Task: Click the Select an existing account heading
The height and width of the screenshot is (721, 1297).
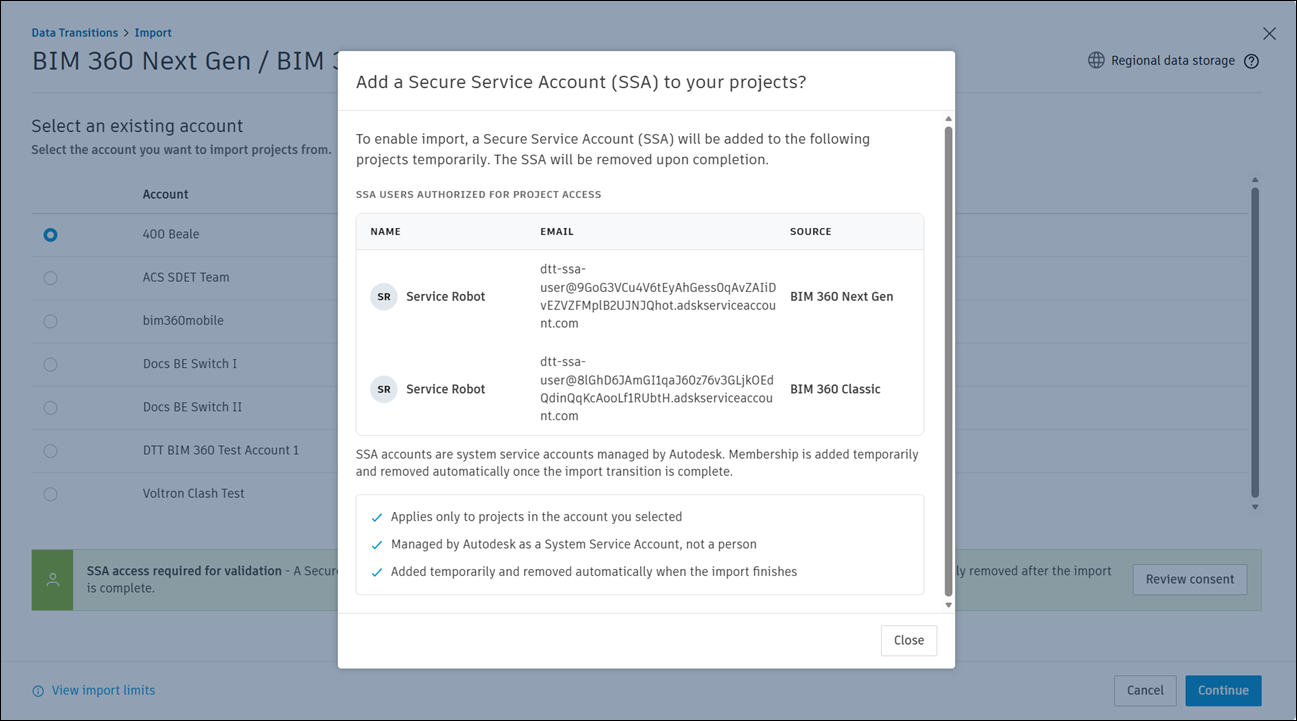Action: pos(137,126)
